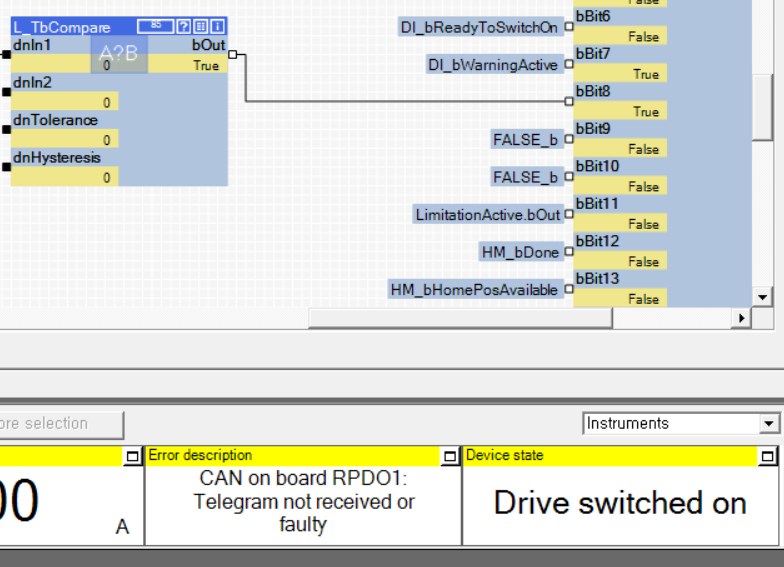Maximize the panel left of Error description
Screen dimensions: 784x567
pyautogui.click(x=132, y=456)
